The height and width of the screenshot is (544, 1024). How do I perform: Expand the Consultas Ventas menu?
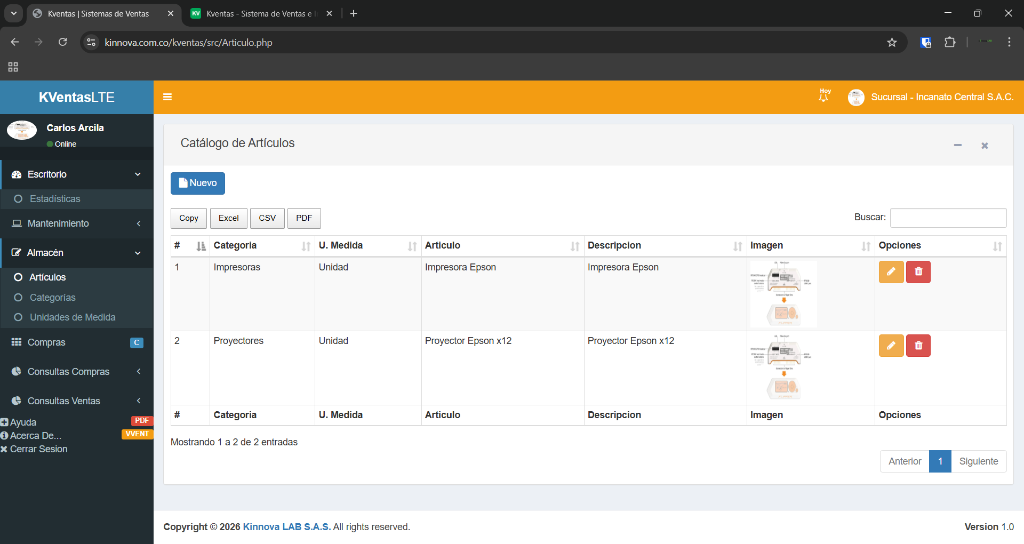tap(76, 401)
